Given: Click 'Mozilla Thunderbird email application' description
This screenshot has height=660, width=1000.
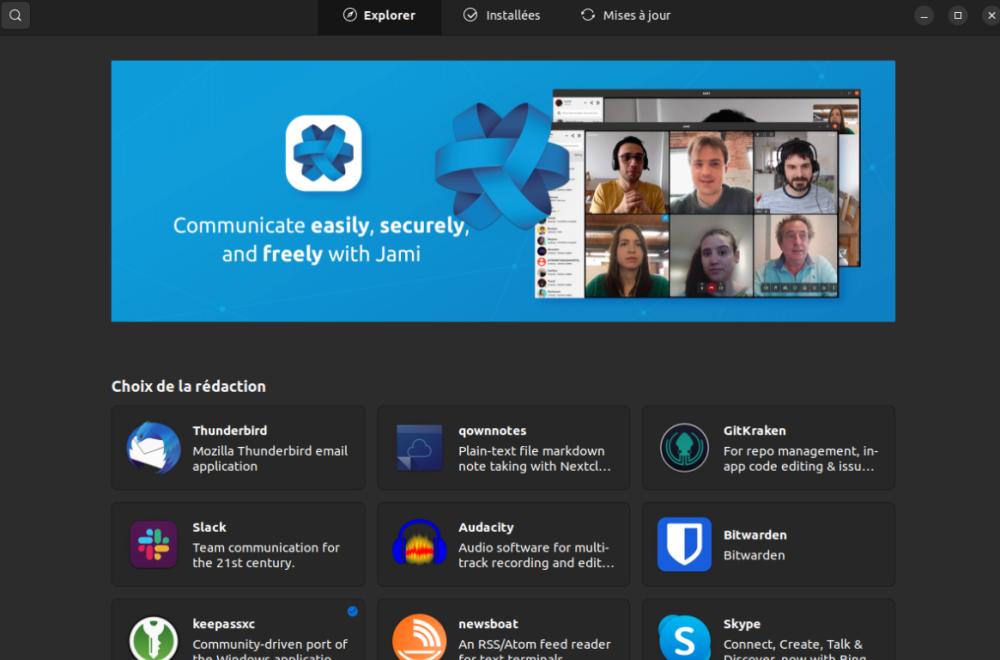Looking at the screenshot, I should [x=270, y=458].
